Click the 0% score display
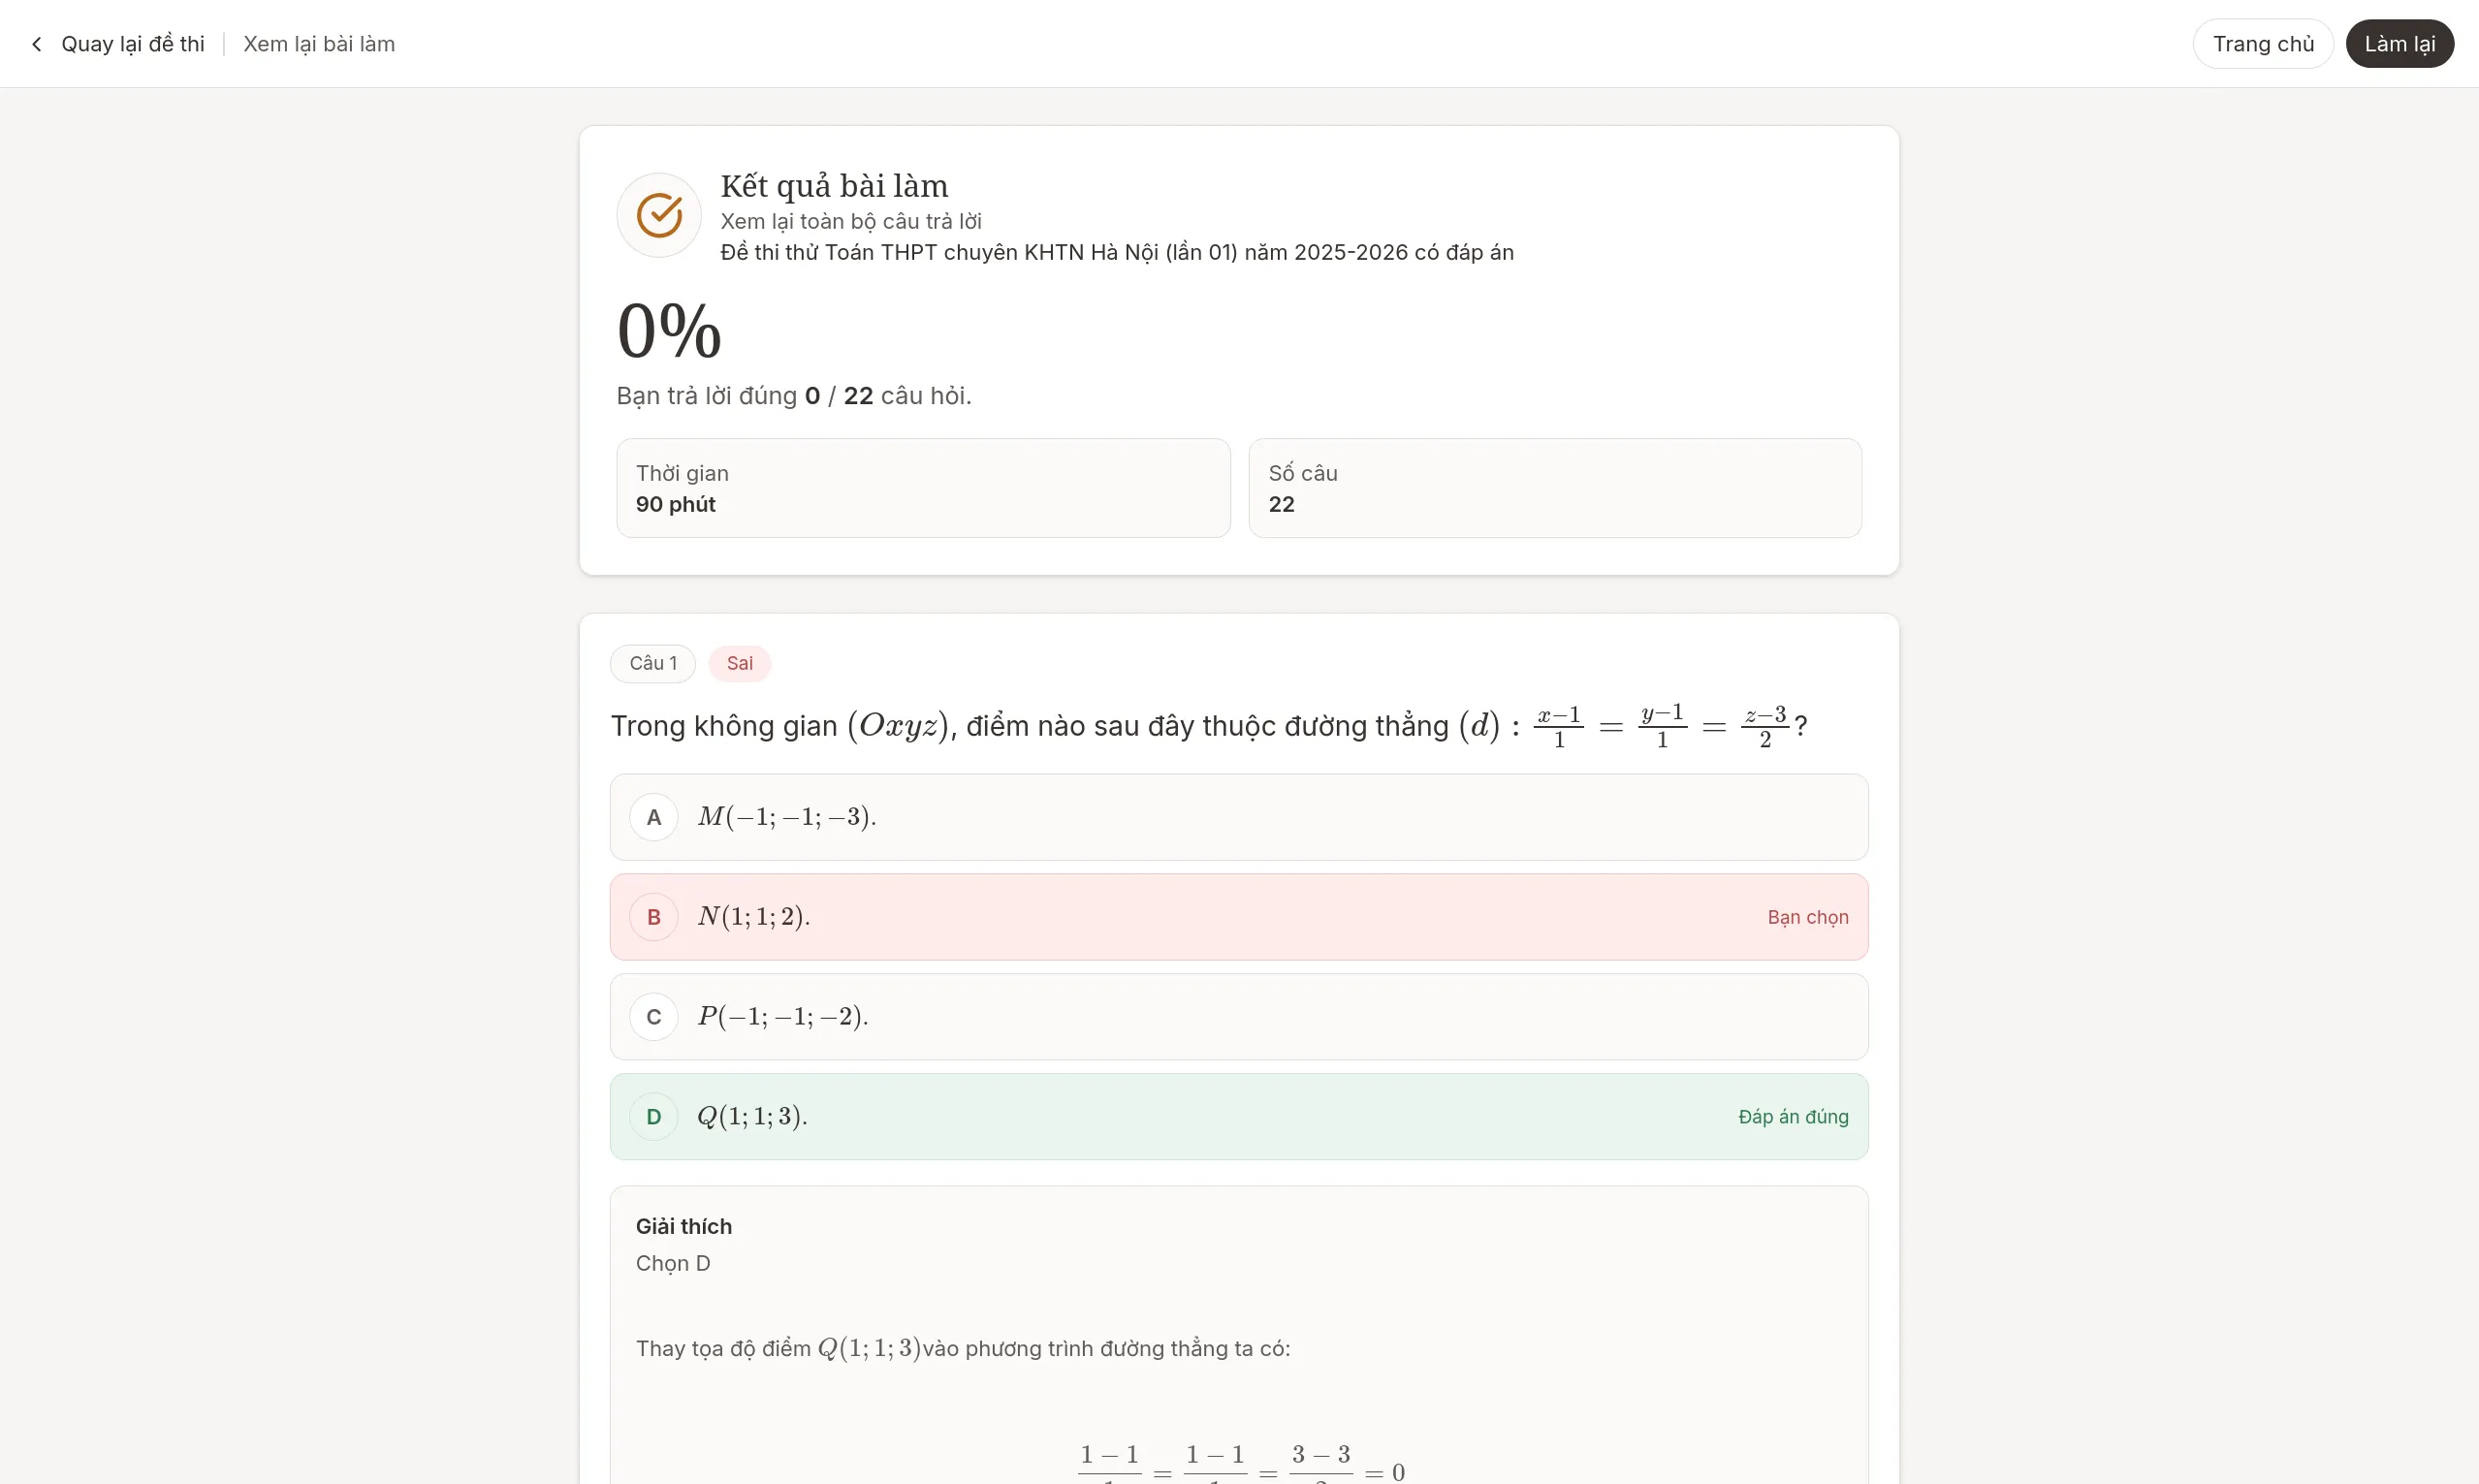This screenshot has height=1484, width=2479. tap(669, 330)
